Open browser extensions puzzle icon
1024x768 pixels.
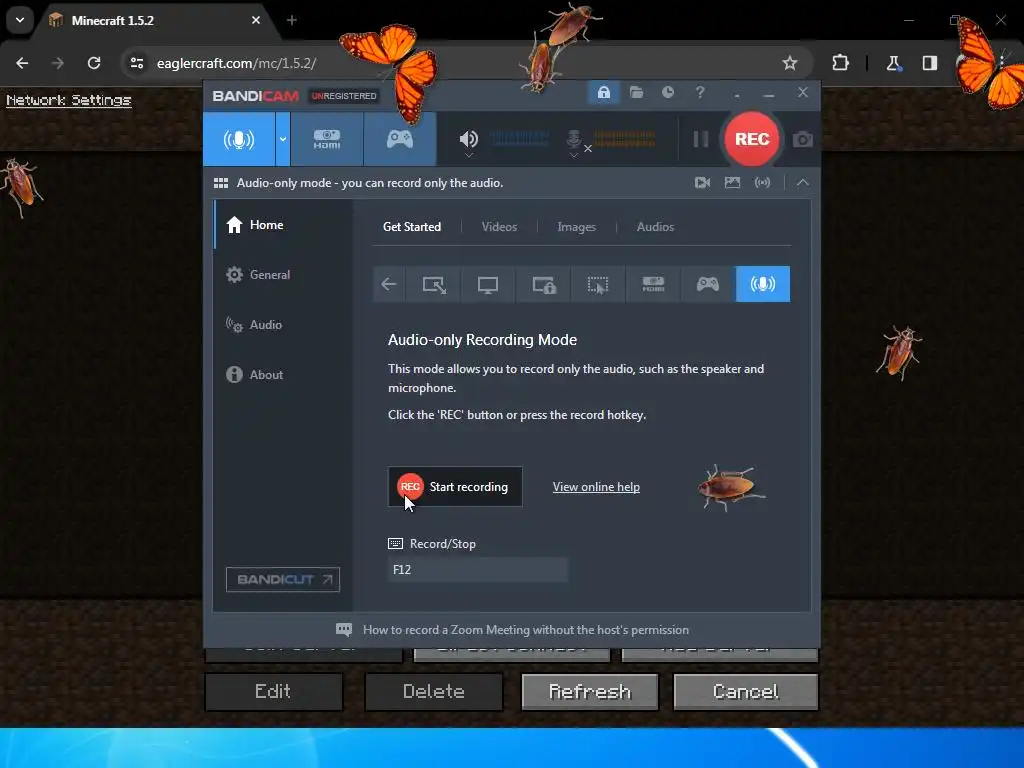pos(840,63)
